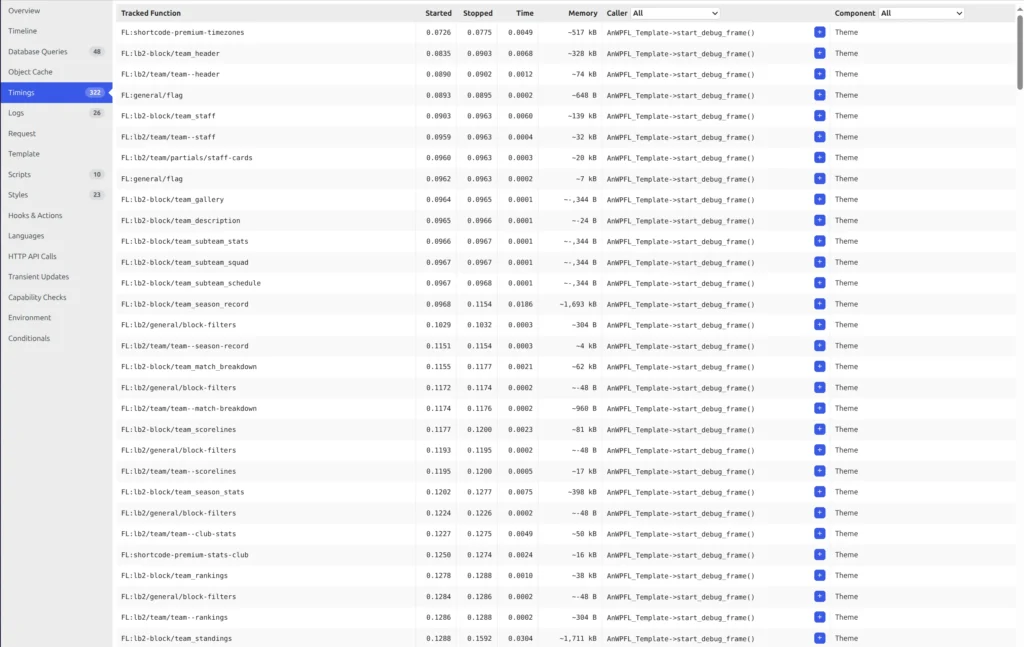Expand caller stack for FL:lb2/team/team--rankings
The width and height of the screenshot is (1024, 647).
(x=819, y=617)
